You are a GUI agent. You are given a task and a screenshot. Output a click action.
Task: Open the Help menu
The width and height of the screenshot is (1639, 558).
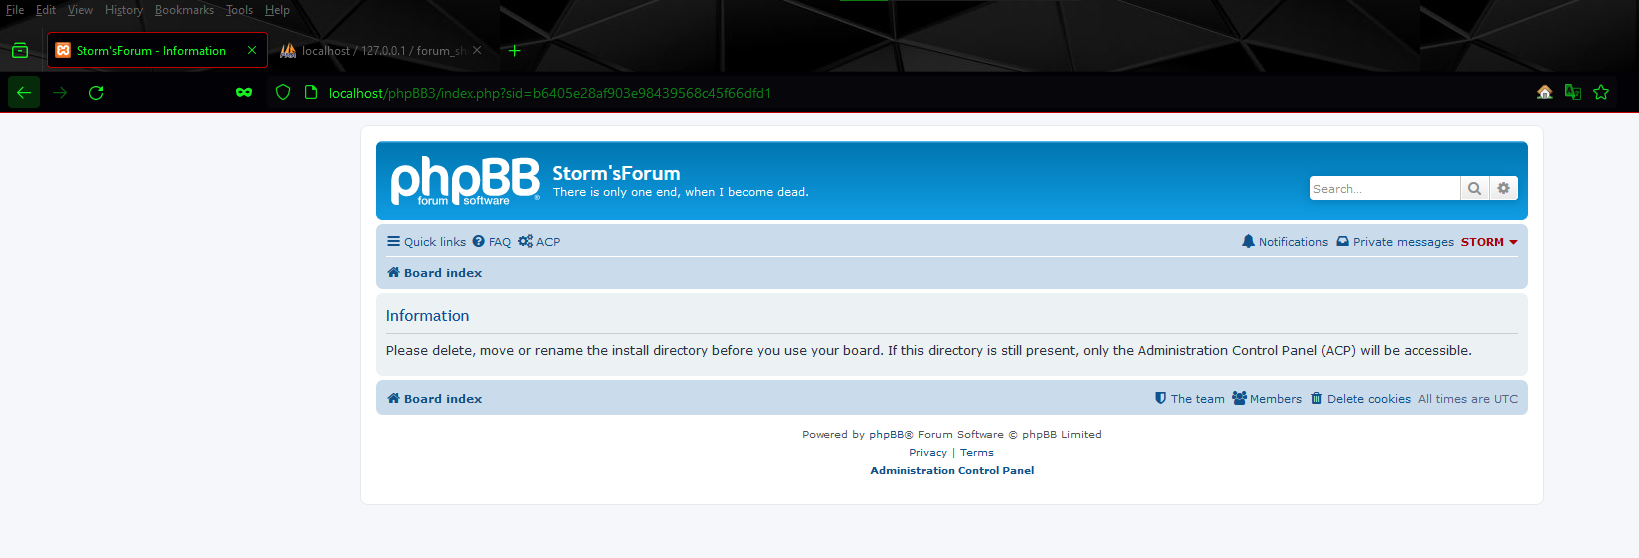(277, 10)
